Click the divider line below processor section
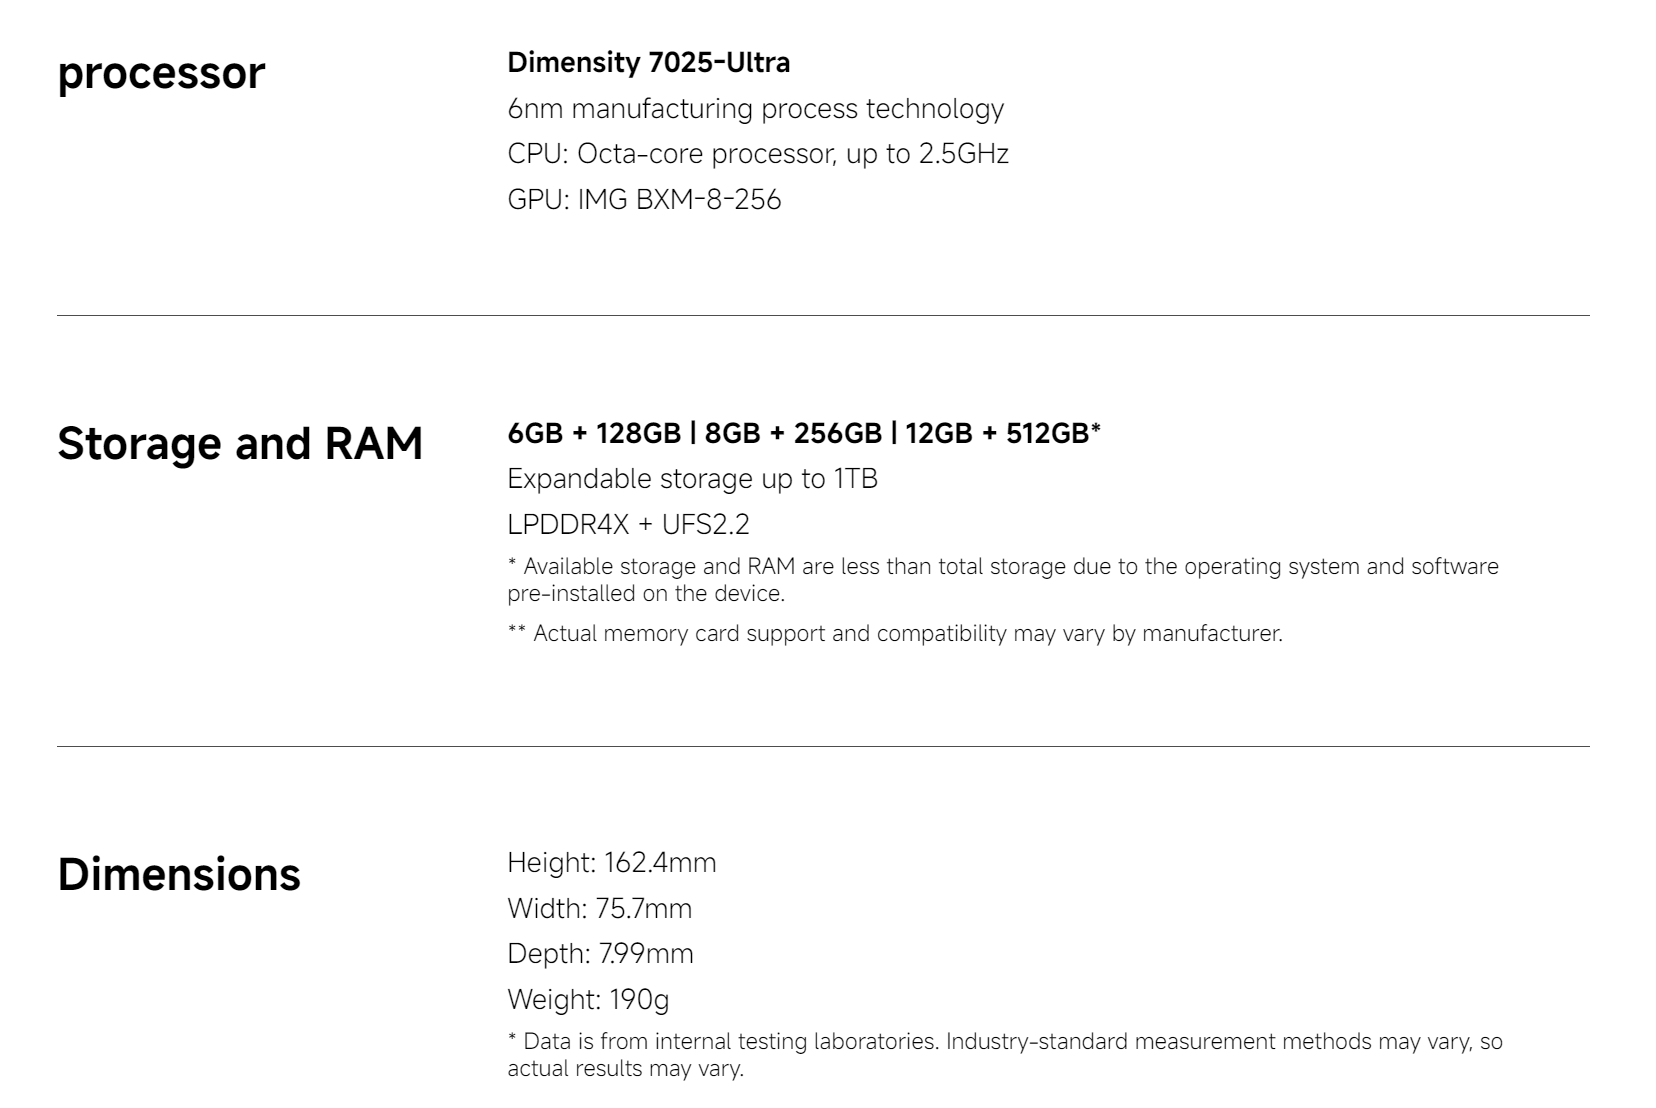Viewport: 1656px width, 1108px height. click(x=823, y=316)
